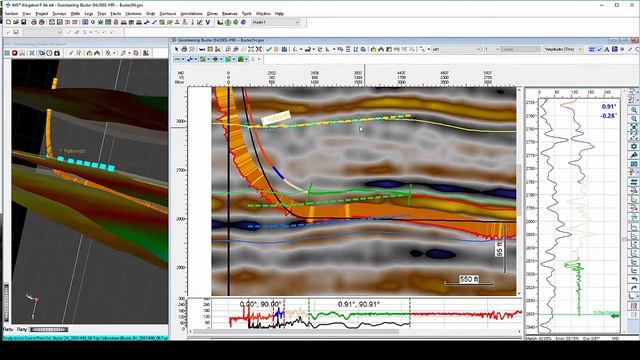Click the Open folder icon in main toolbar

16,22
